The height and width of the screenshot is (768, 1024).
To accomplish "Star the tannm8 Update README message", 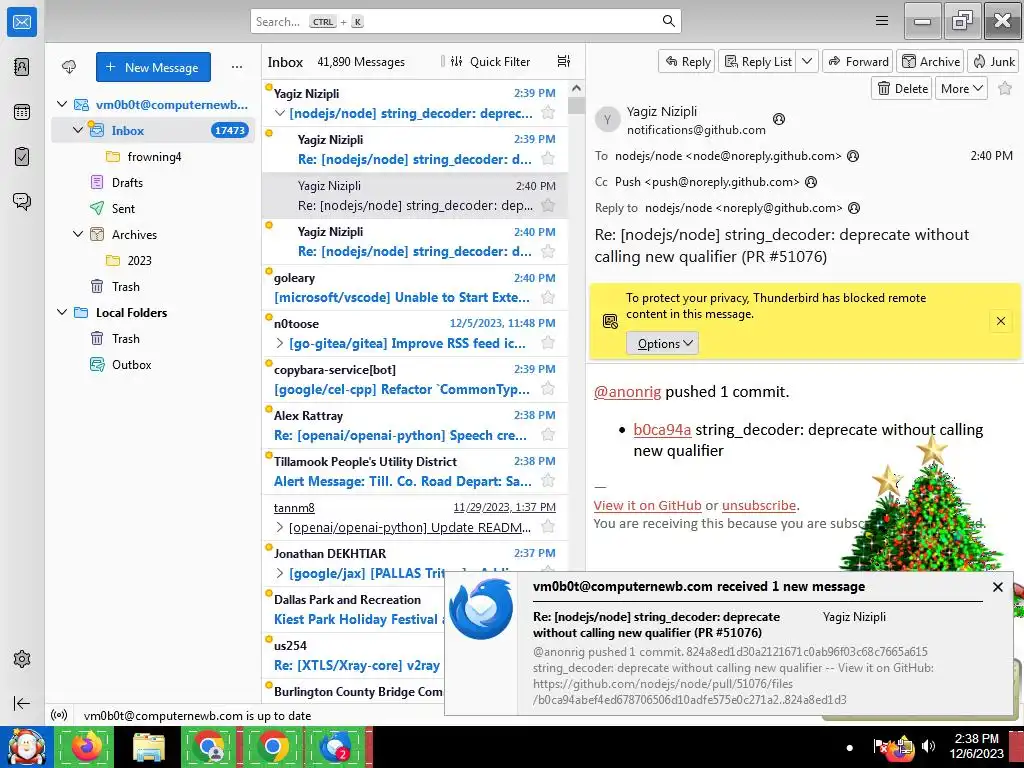I will tap(548, 527).
